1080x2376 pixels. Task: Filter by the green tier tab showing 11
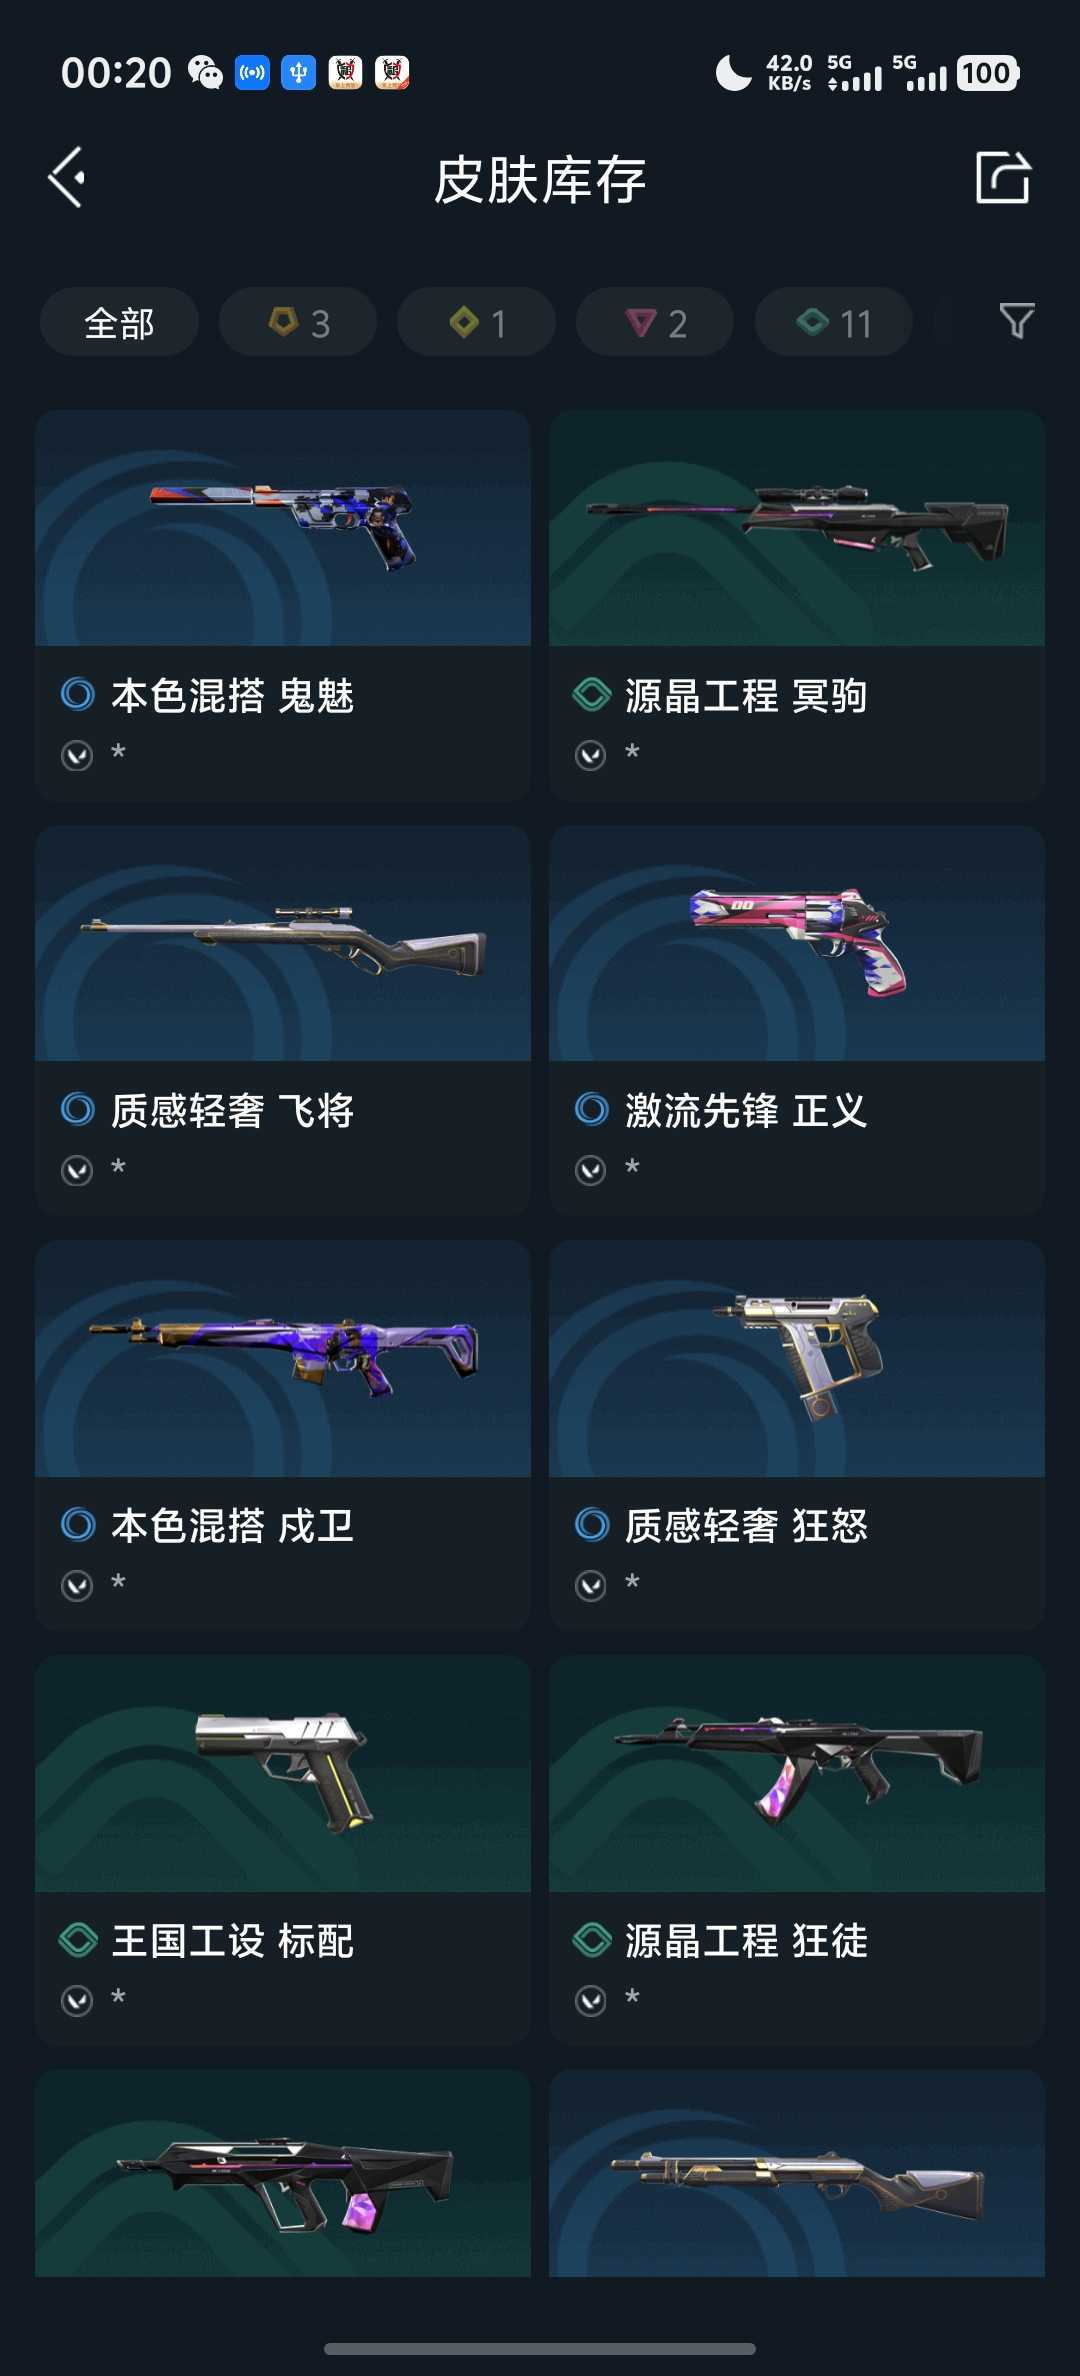point(834,322)
